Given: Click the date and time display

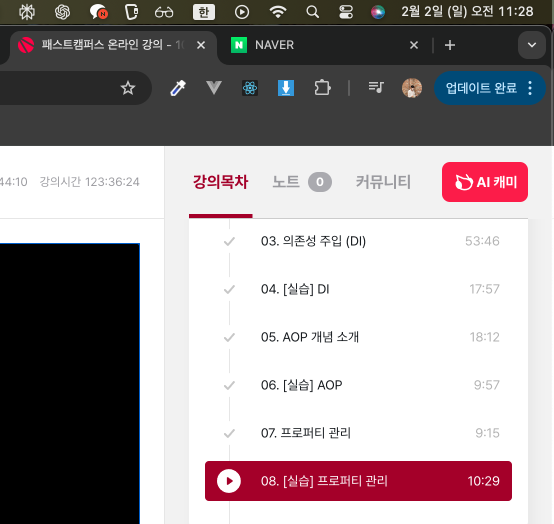Looking at the screenshot, I should (467, 12).
